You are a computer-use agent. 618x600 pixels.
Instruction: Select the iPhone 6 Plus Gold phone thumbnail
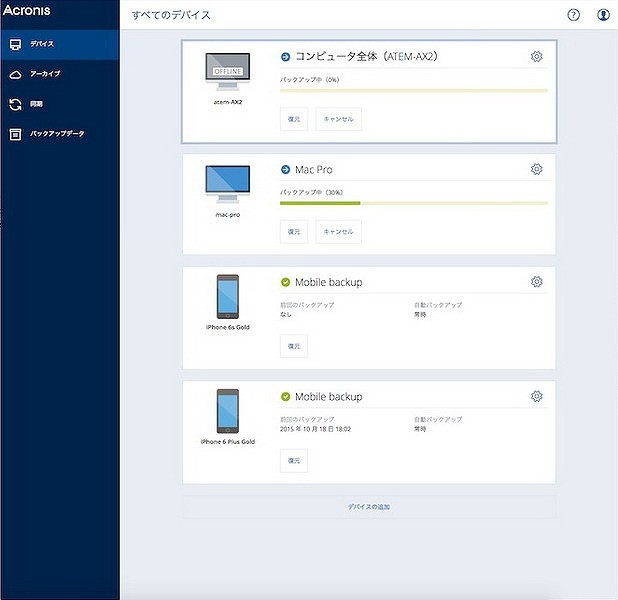228,411
